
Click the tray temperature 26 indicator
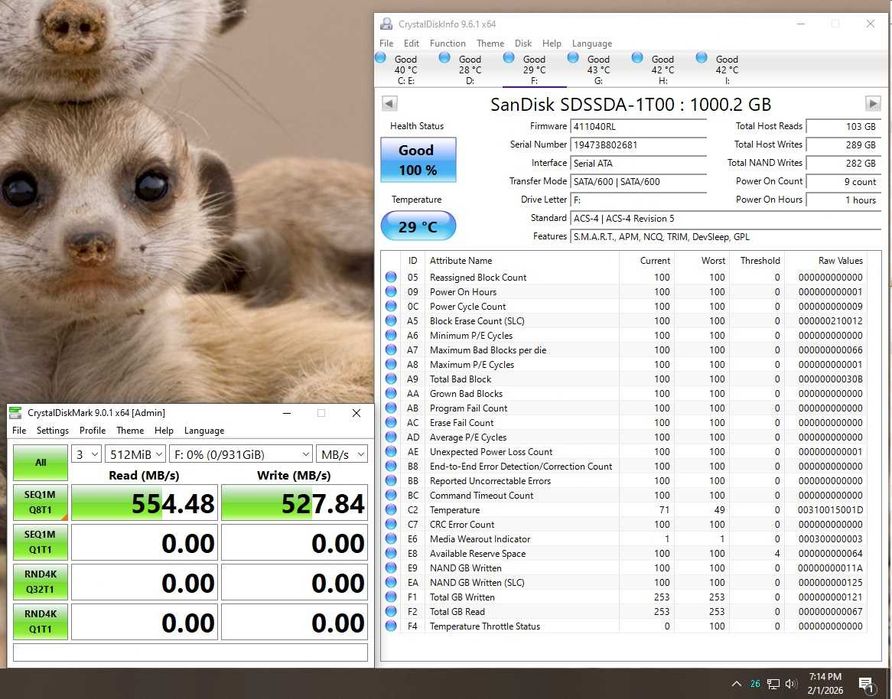click(755, 684)
